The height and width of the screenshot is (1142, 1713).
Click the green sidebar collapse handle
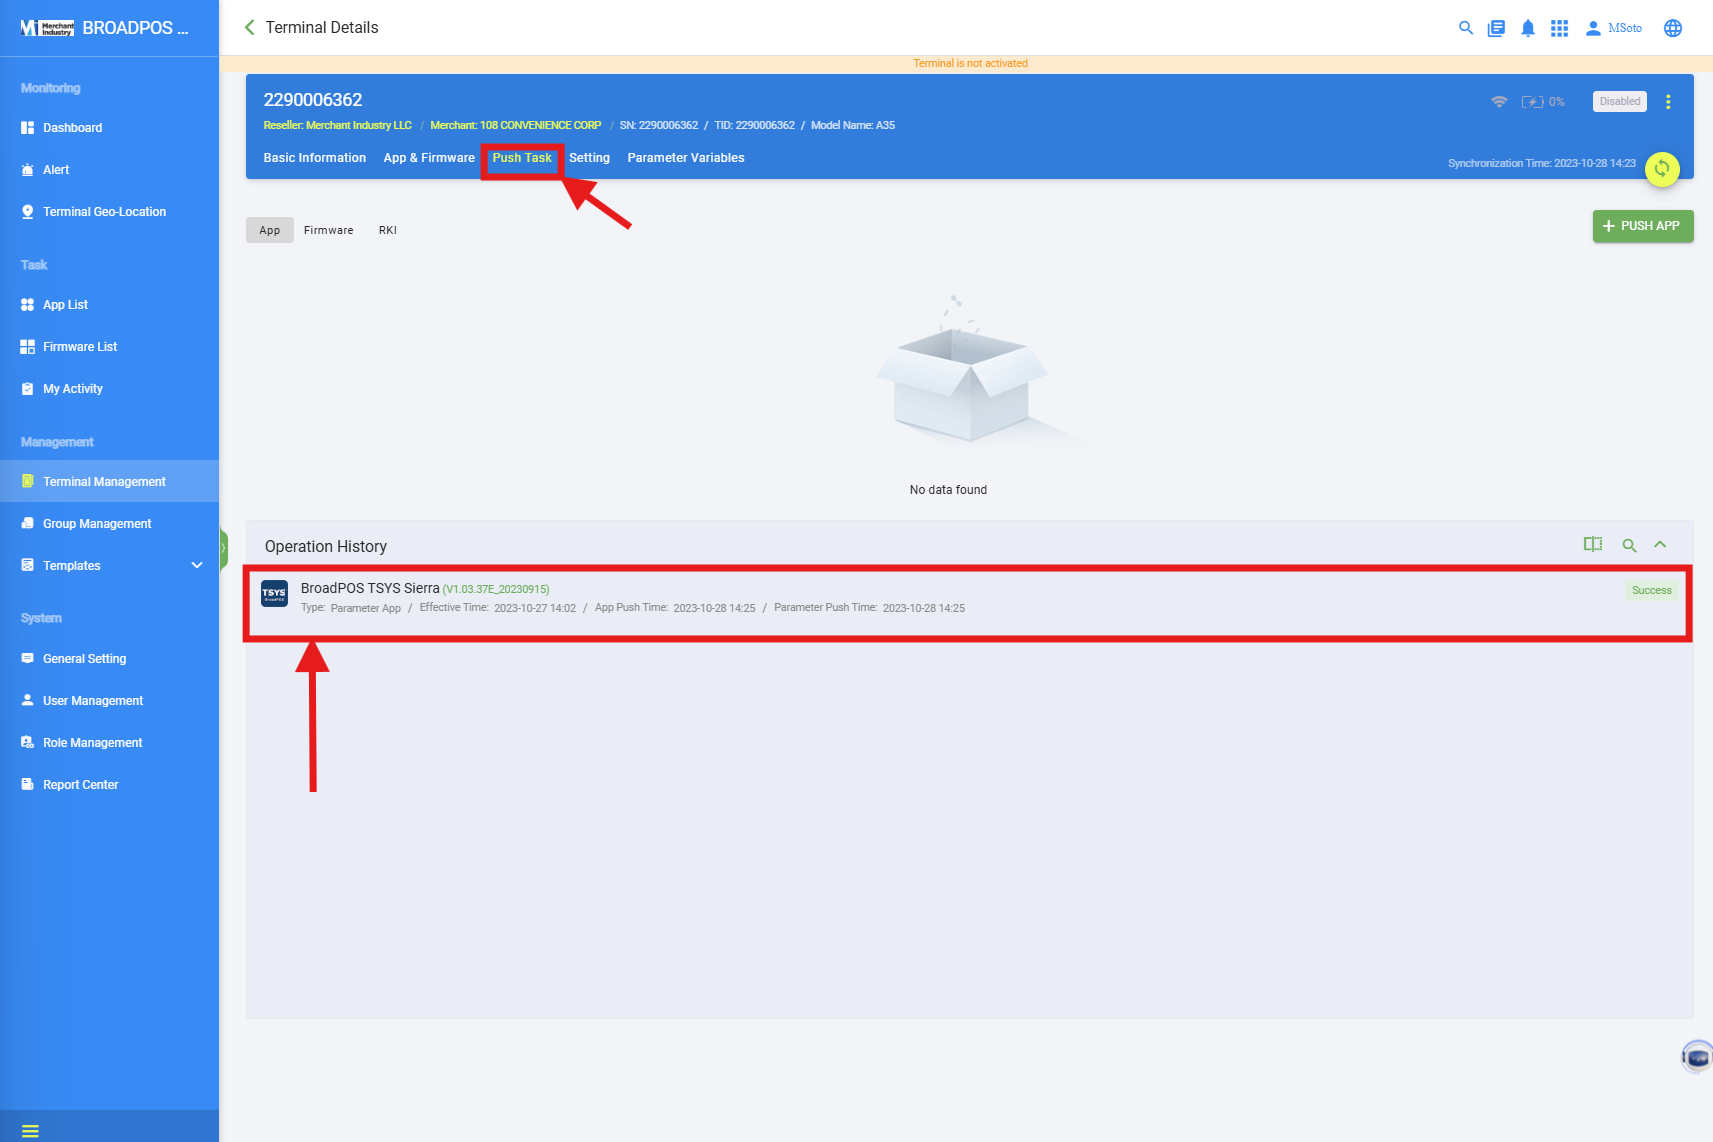224,548
